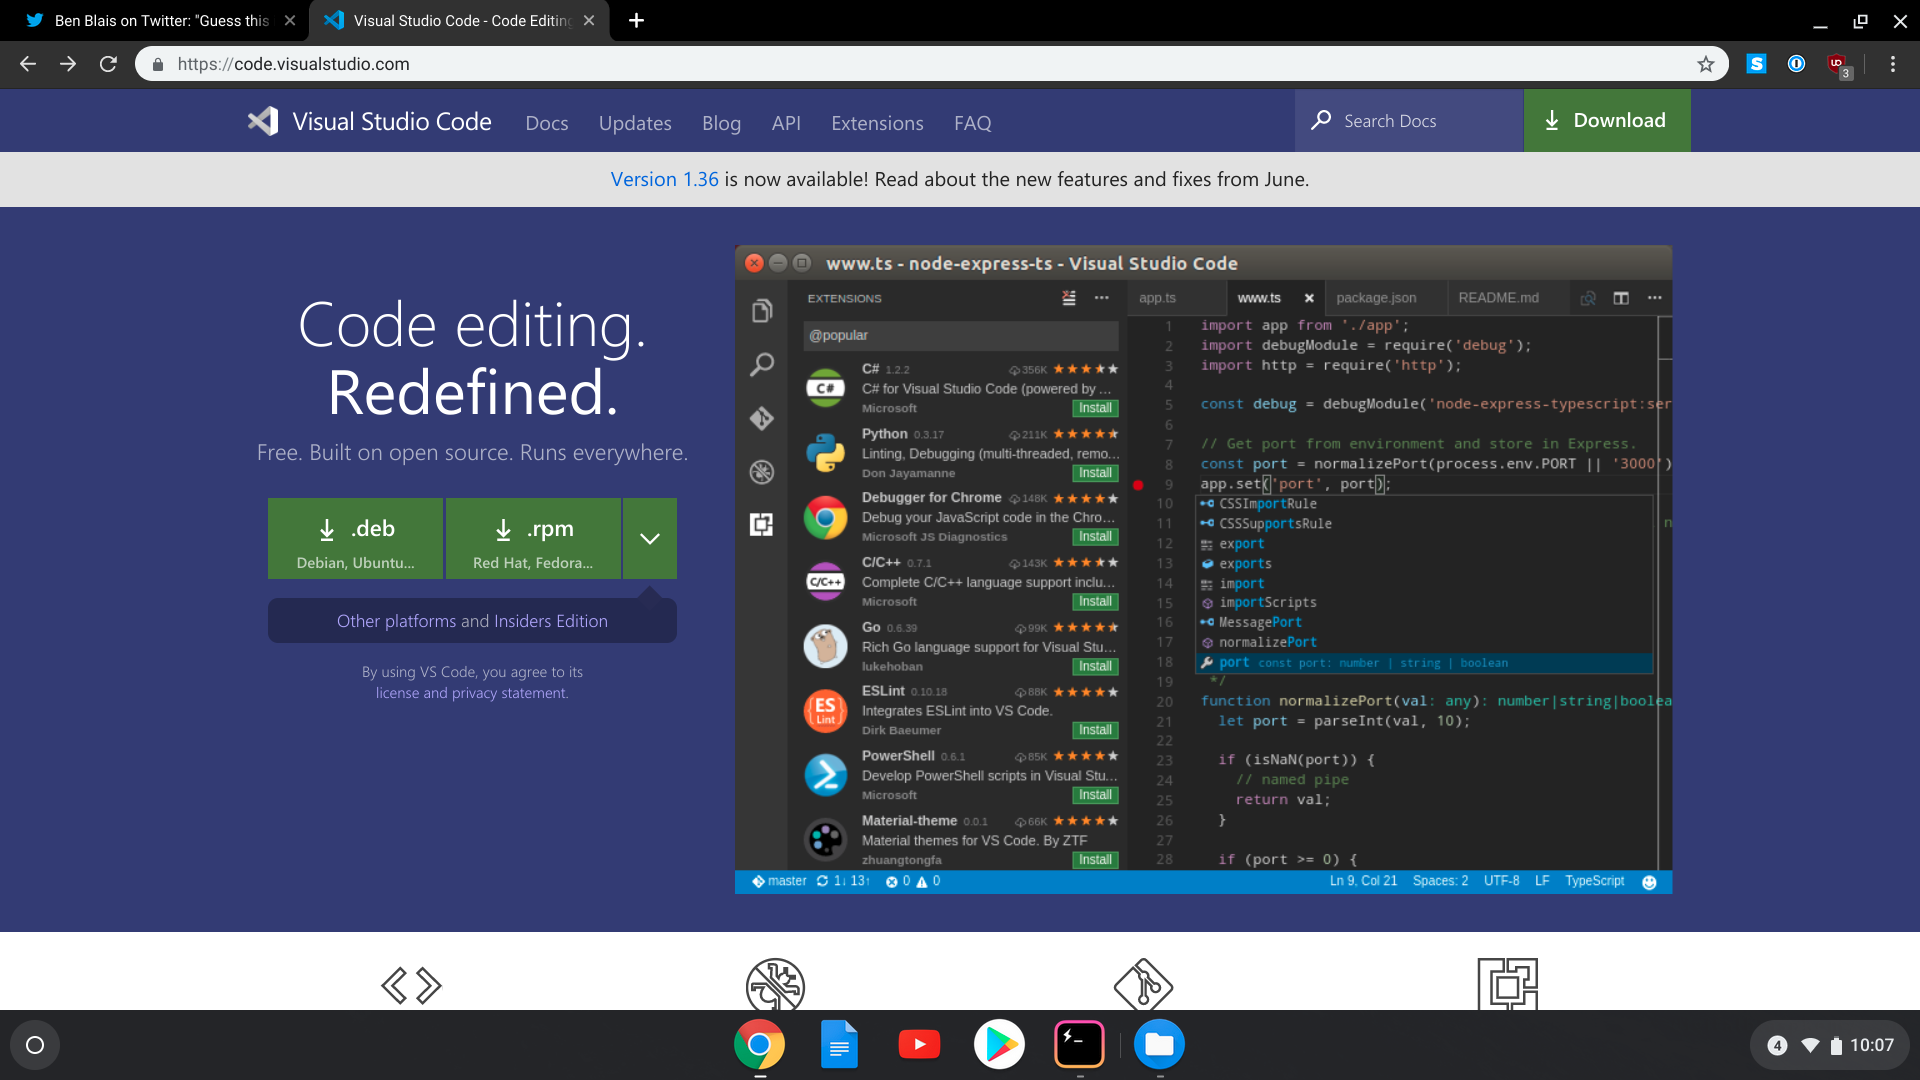The image size is (1920, 1080).
Task: Download the .rpm package for Red Hat, Fedora
Action: point(533,538)
